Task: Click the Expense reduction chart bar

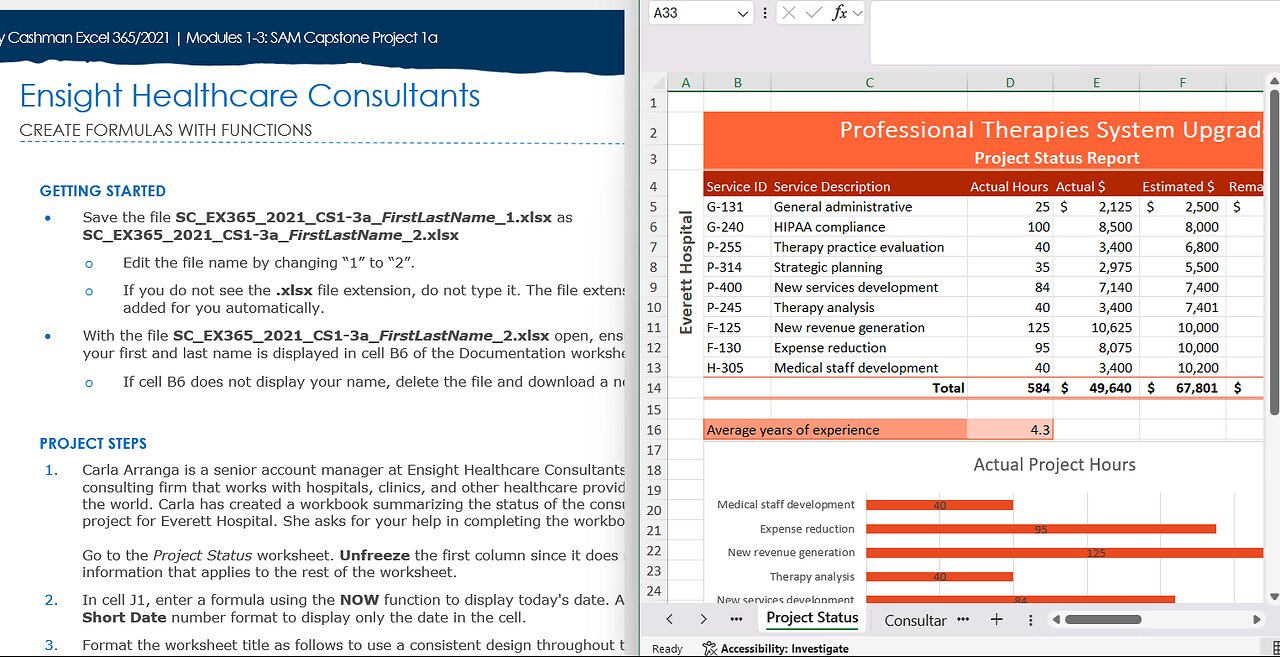Action: pyautogui.click(x=1041, y=529)
